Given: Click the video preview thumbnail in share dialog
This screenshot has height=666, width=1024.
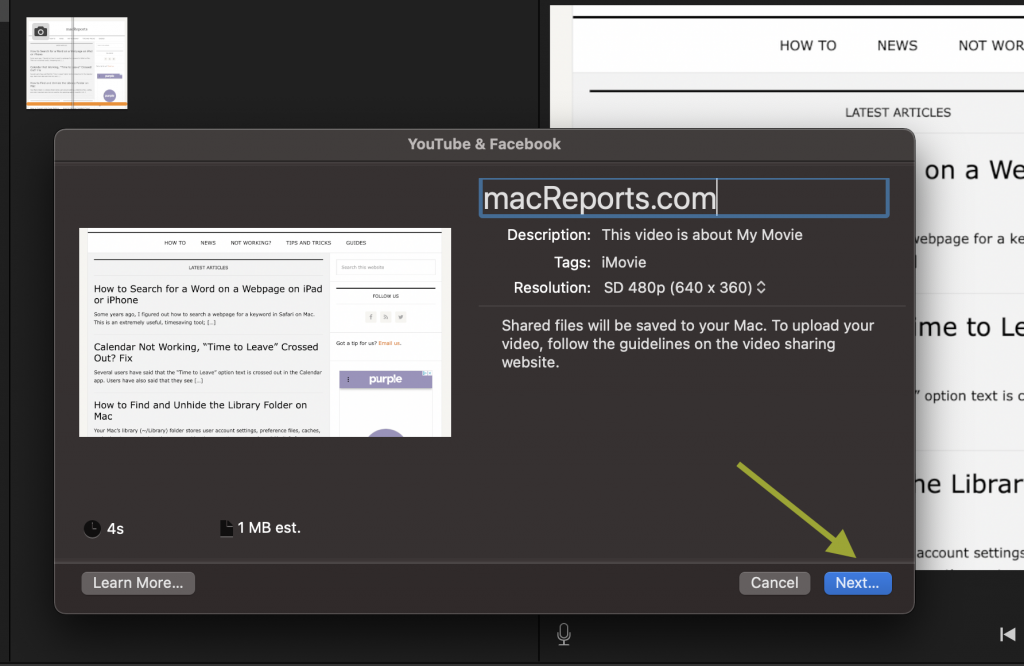Looking at the screenshot, I should point(265,332).
